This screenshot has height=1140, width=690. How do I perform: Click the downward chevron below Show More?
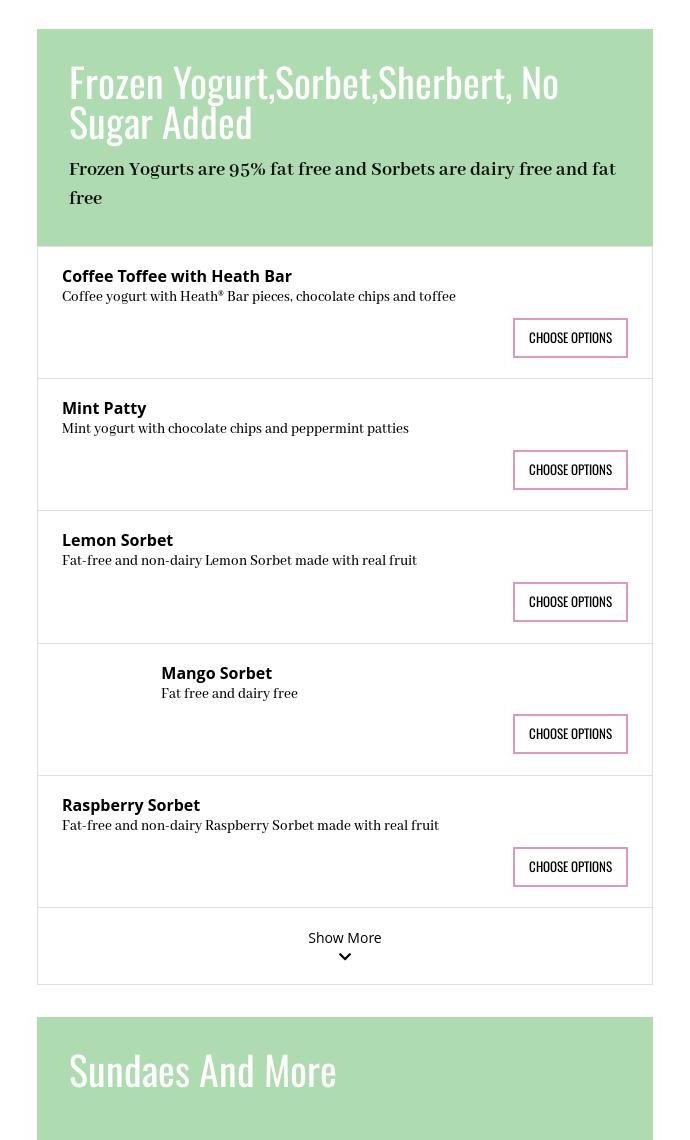coord(344,956)
